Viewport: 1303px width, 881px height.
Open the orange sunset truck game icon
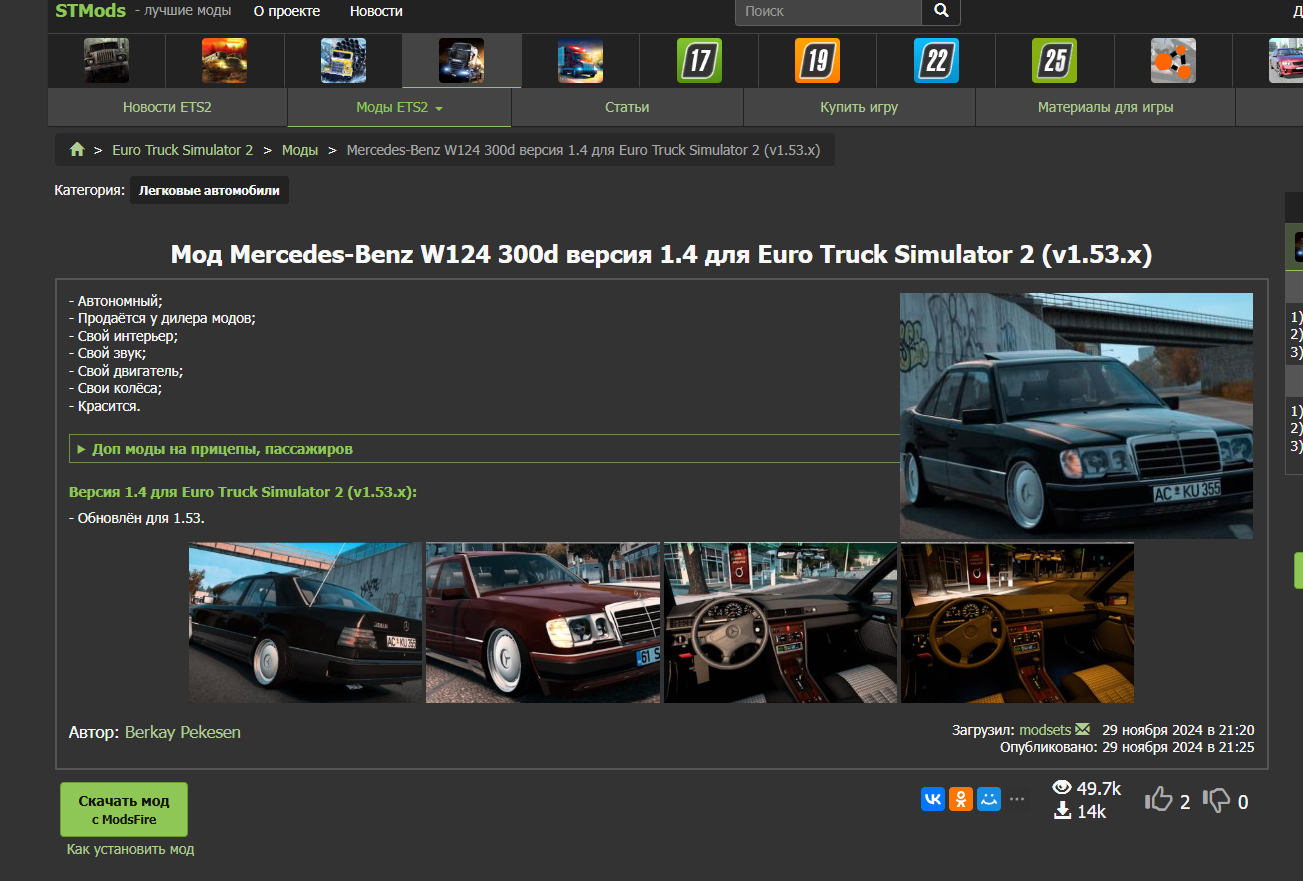[225, 60]
